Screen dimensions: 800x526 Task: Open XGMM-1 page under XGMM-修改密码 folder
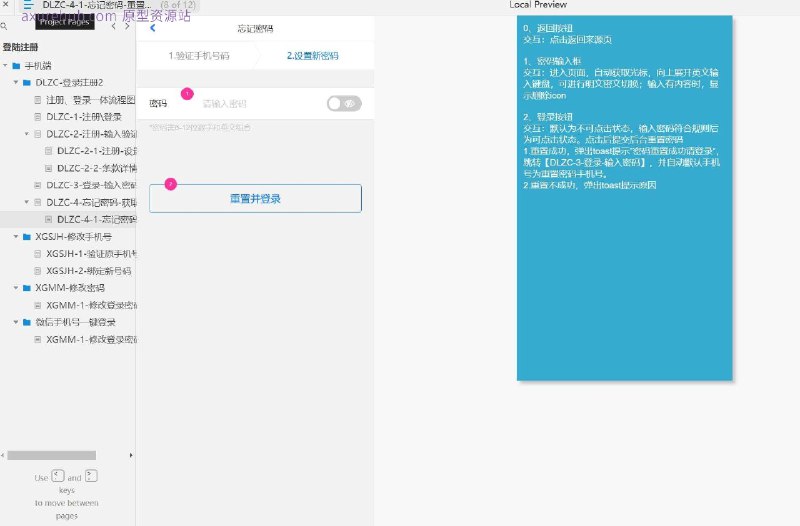[x=91, y=305]
